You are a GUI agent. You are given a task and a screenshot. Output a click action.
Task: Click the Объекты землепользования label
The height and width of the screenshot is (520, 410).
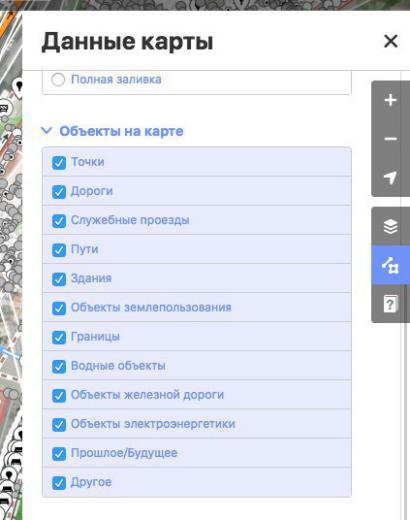point(151,307)
